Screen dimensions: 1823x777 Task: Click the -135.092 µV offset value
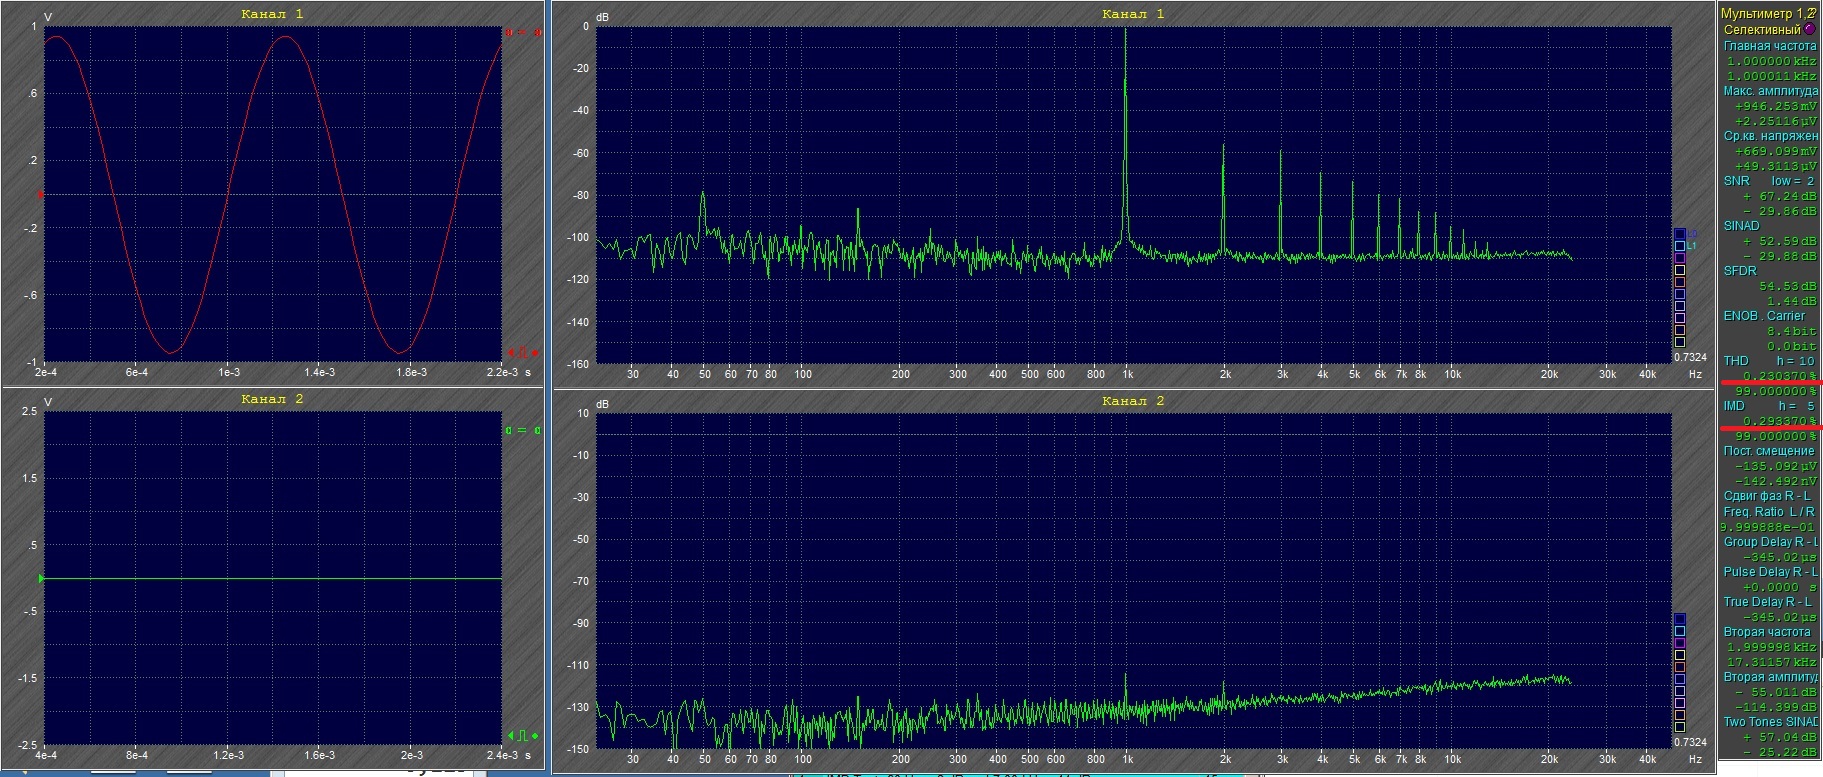click(x=1775, y=466)
